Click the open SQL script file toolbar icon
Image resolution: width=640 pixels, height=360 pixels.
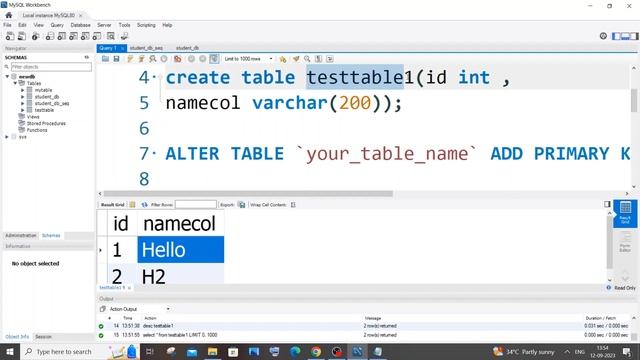pyautogui.click(x=22, y=36)
